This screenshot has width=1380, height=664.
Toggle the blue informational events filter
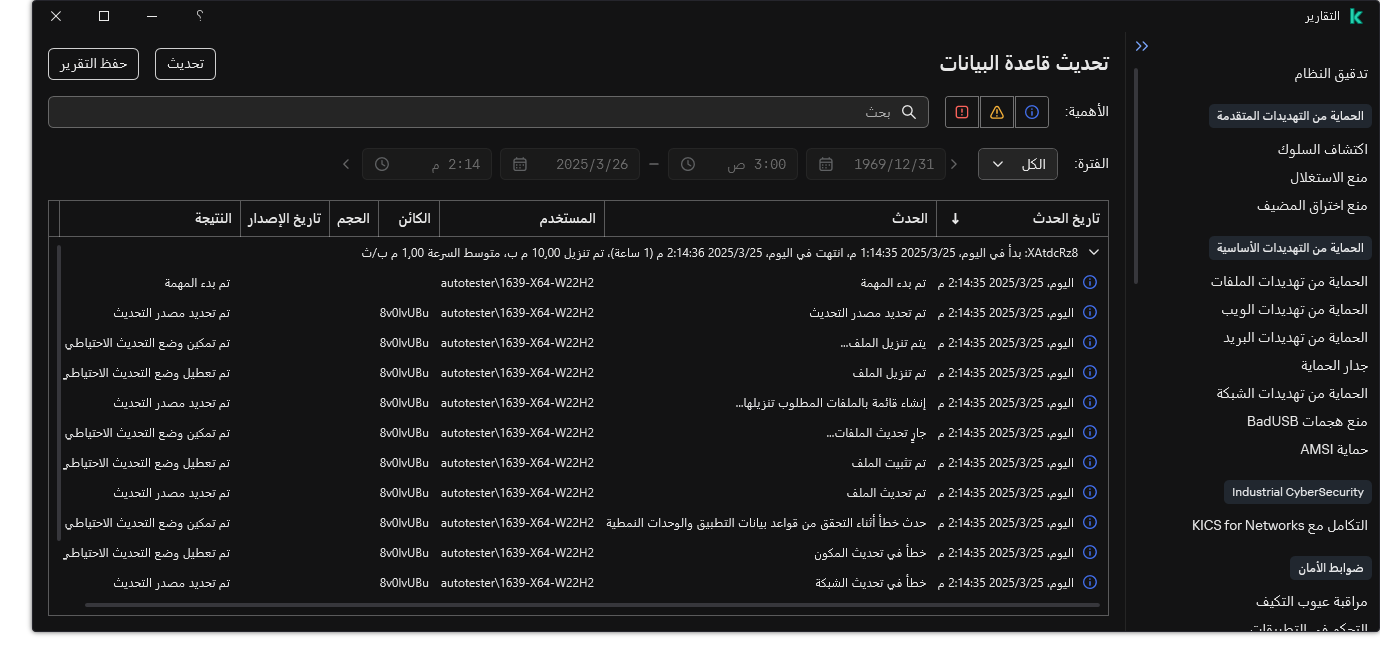1031,112
